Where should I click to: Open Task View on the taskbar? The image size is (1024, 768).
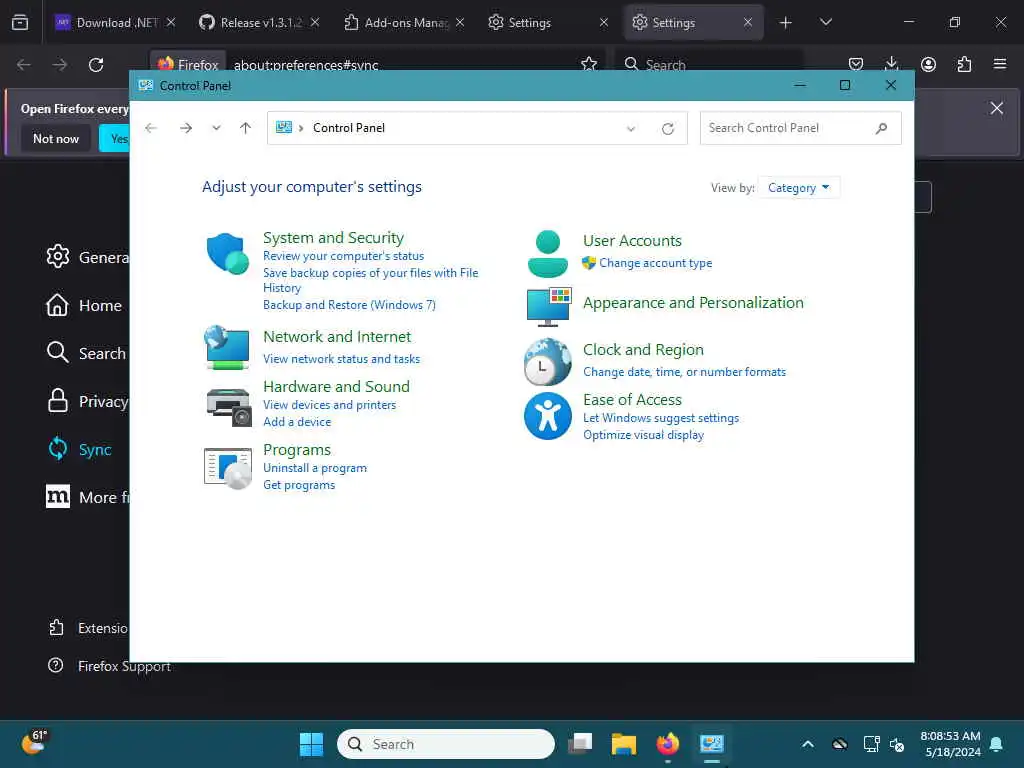[x=580, y=744]
